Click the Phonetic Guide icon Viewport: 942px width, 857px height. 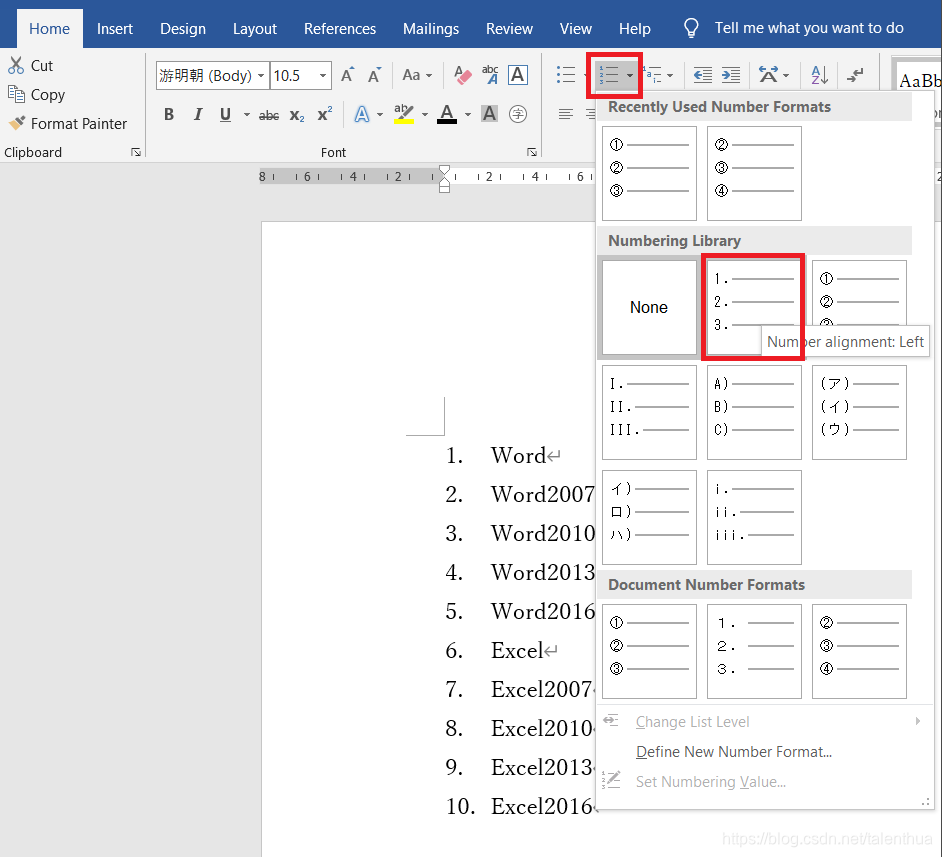490,75
